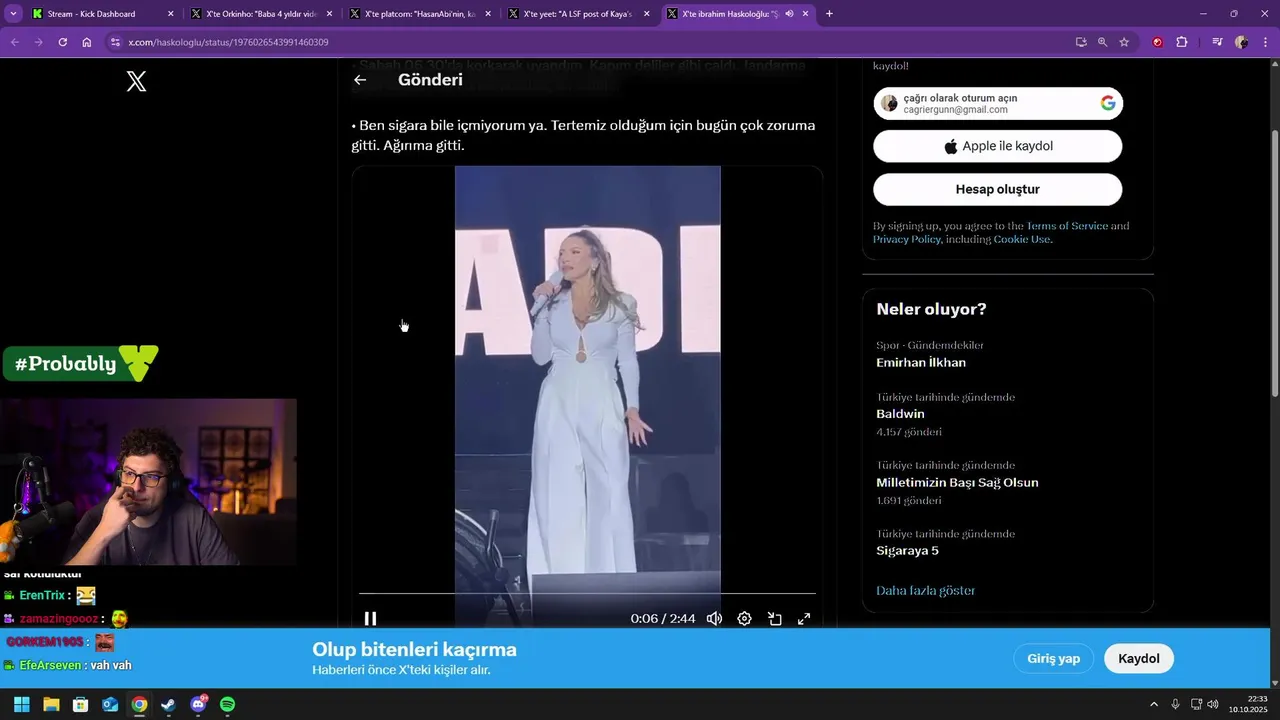Open Outlook from the taskbar

[x=110, y=704]
